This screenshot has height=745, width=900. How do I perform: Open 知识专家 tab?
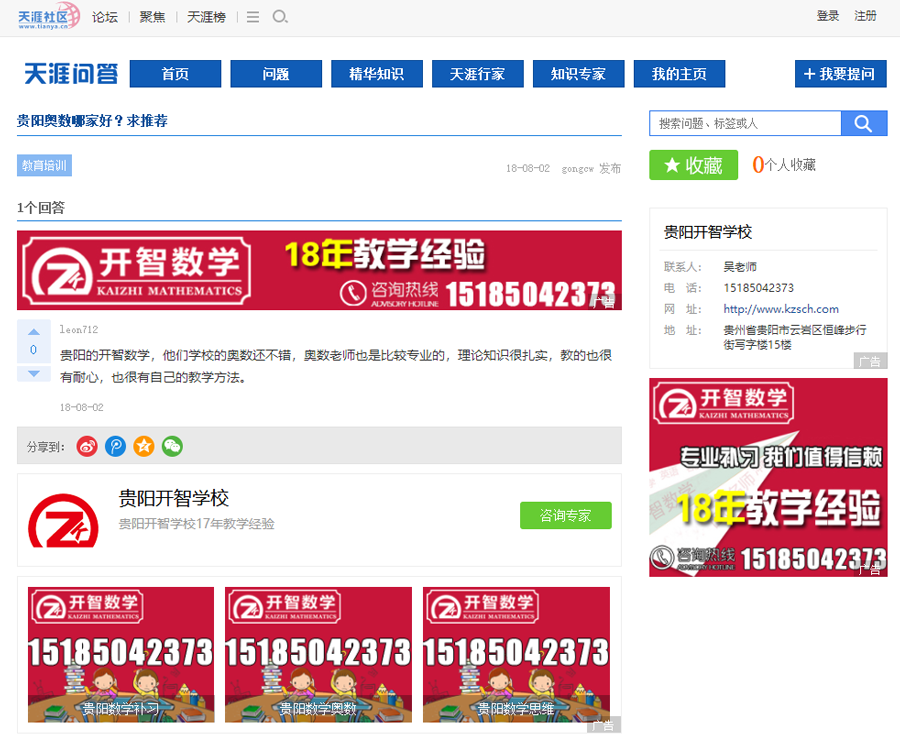click(x=579, y=74)
